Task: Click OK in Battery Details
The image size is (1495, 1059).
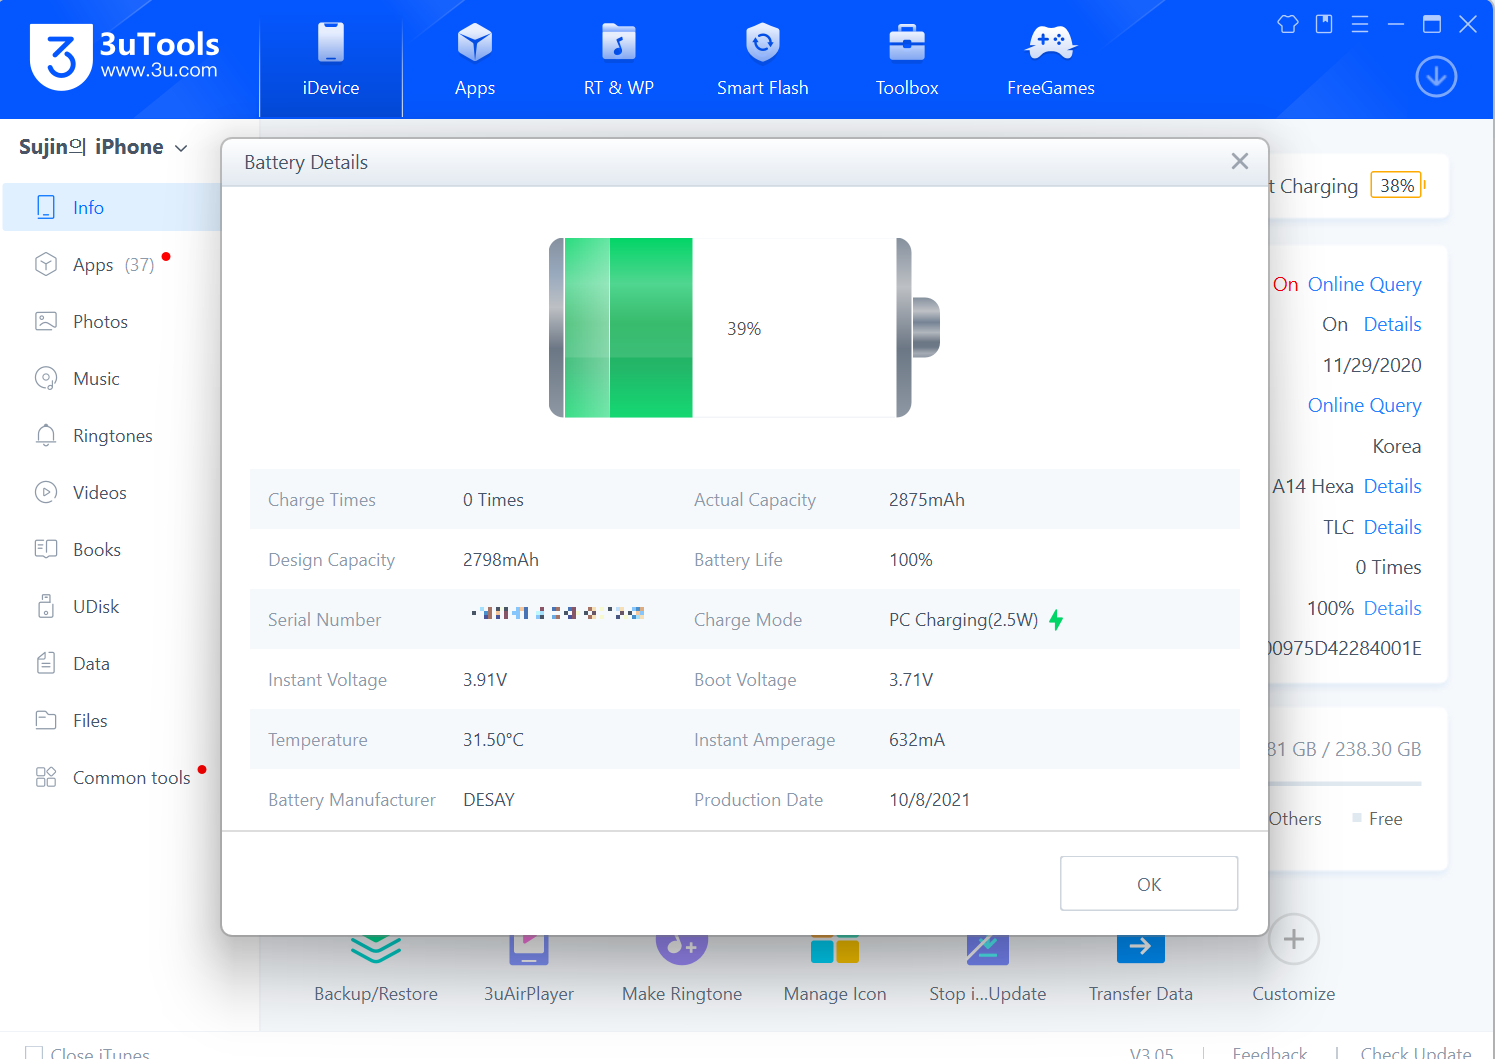Action: tap(1149, 884)
